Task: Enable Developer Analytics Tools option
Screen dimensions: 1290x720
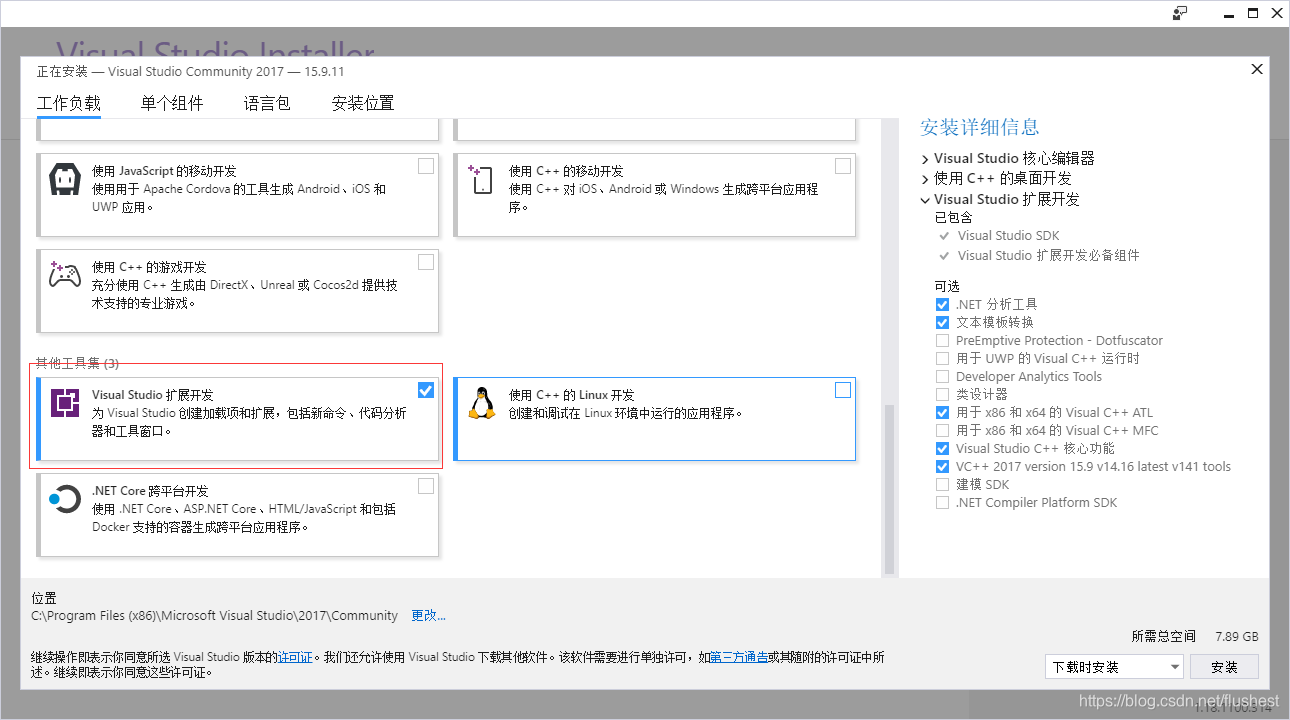Action: pyautogui.click(x=942, y=376)
